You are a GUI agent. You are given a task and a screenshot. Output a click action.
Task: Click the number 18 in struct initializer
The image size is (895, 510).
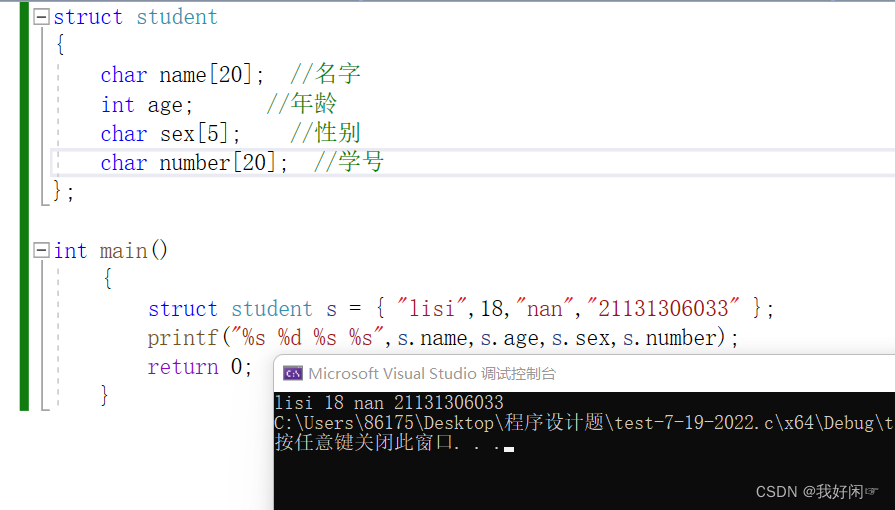491,309
